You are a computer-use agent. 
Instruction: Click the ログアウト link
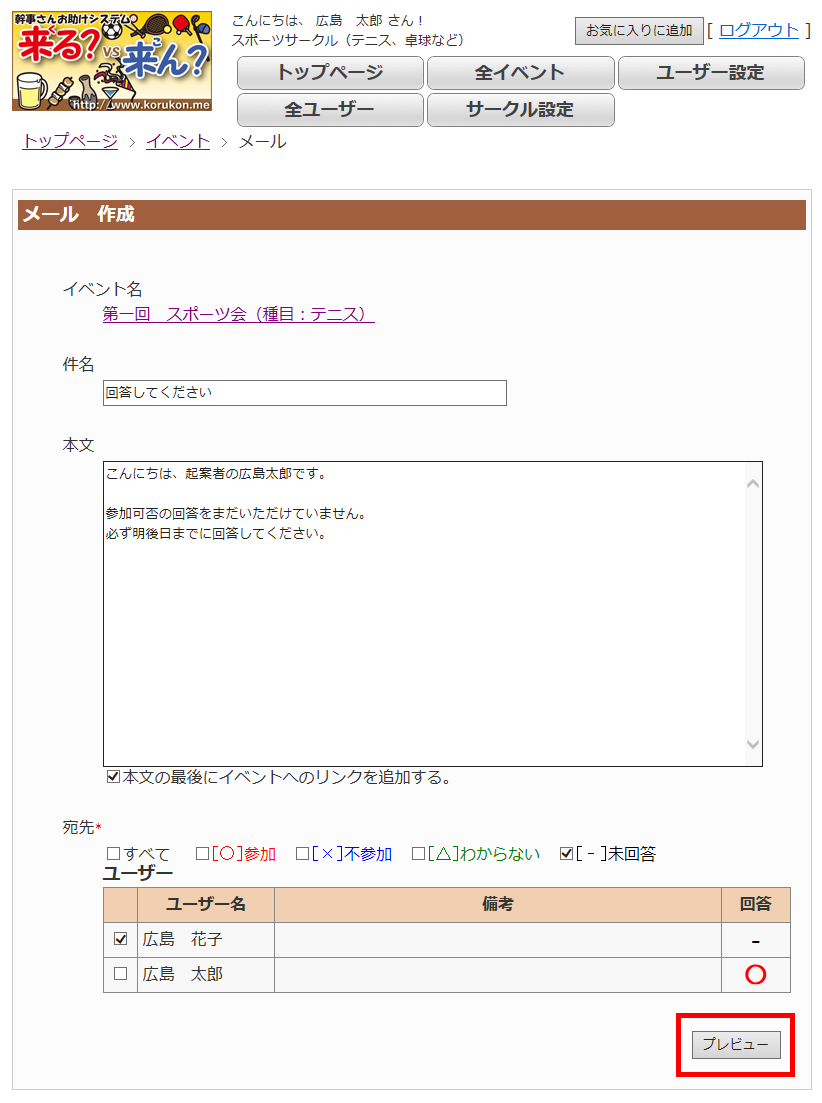(759, 30)
